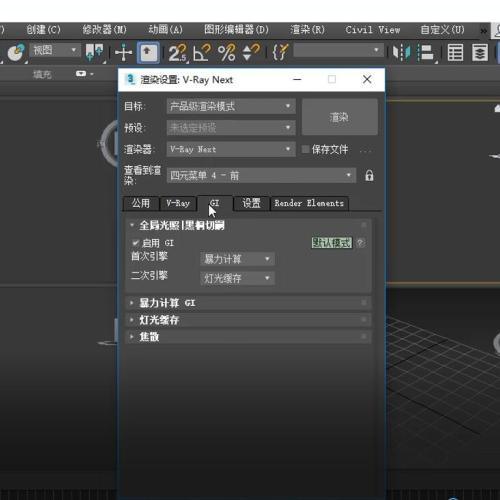
Task: Click the use pivot point center icon
Action: pos(94,53)
